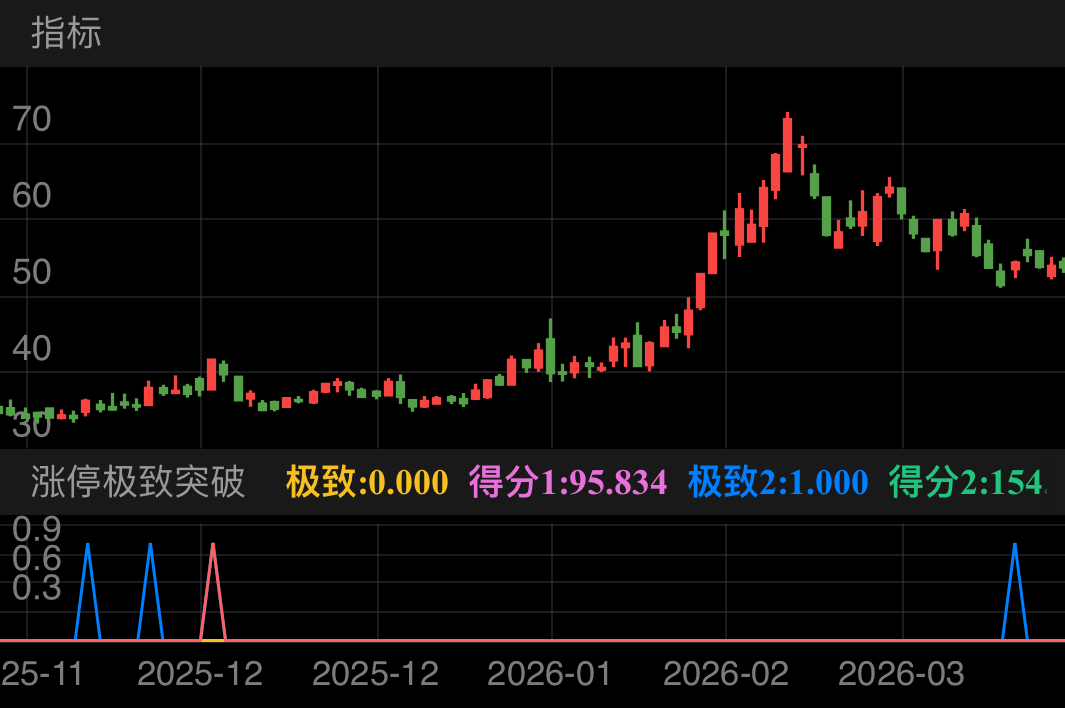This screenshot has height=708, width=1065.
Task: Click the 60 price axis label
Action: [31, 196]
